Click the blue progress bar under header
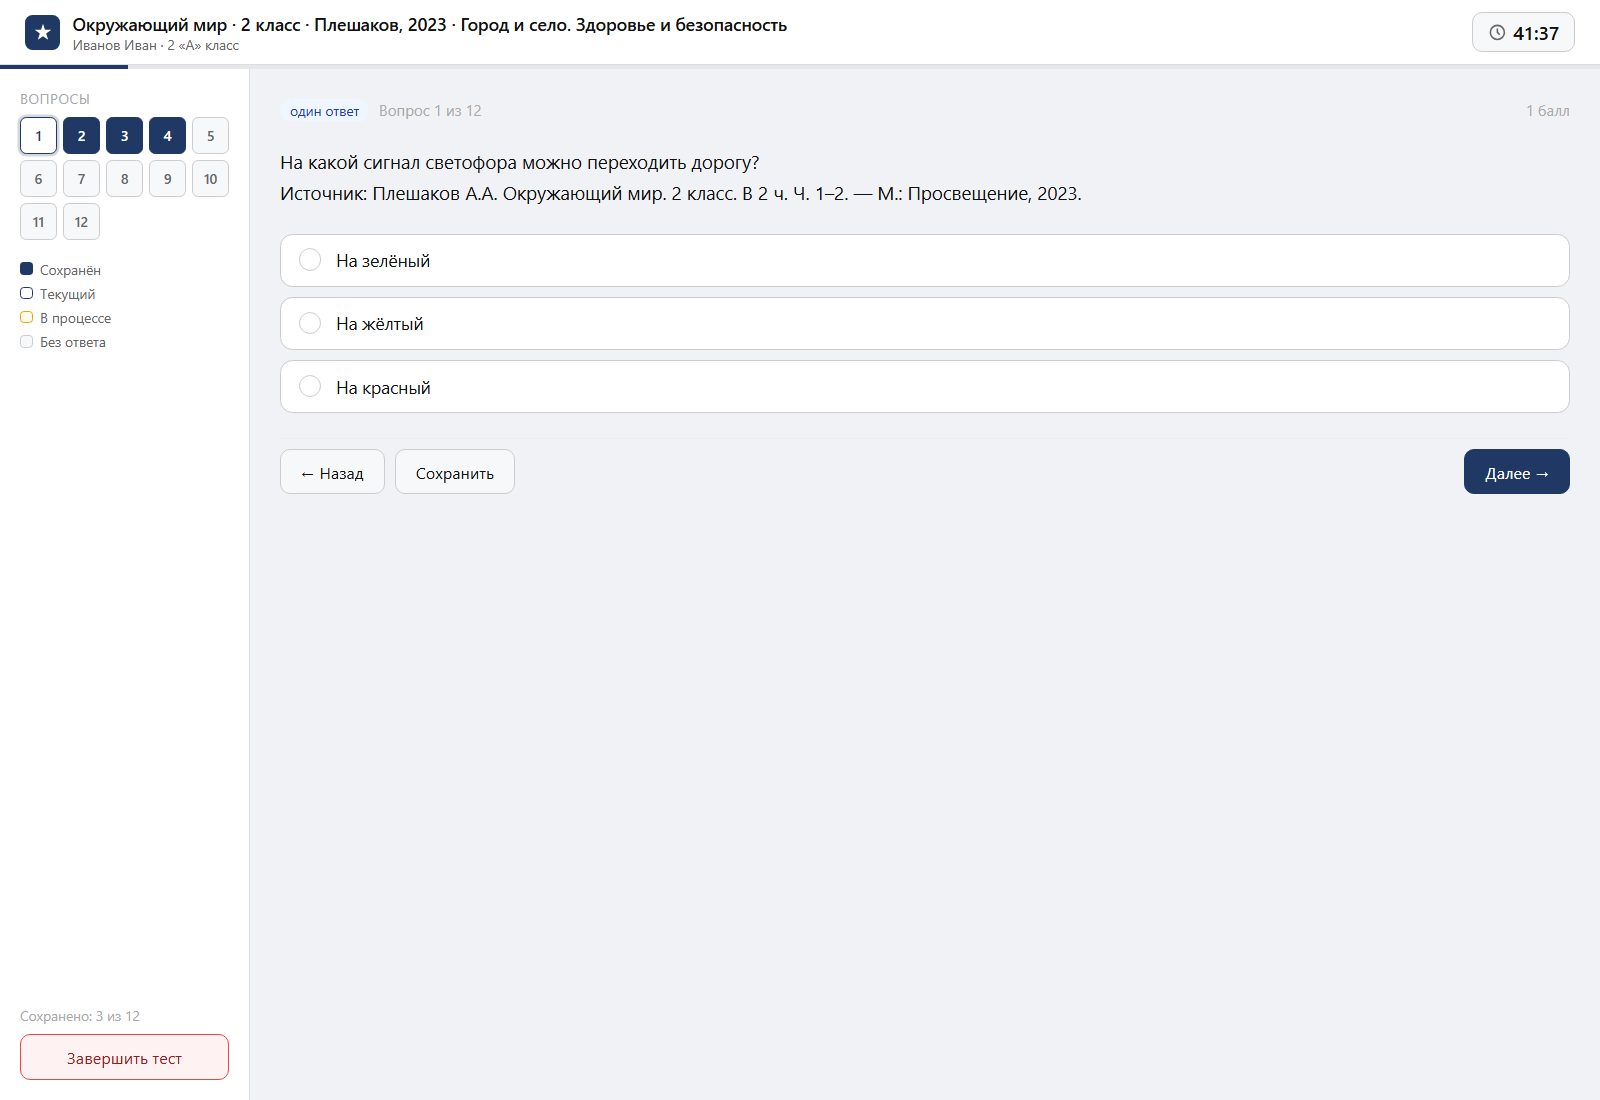 pos(64,67)
